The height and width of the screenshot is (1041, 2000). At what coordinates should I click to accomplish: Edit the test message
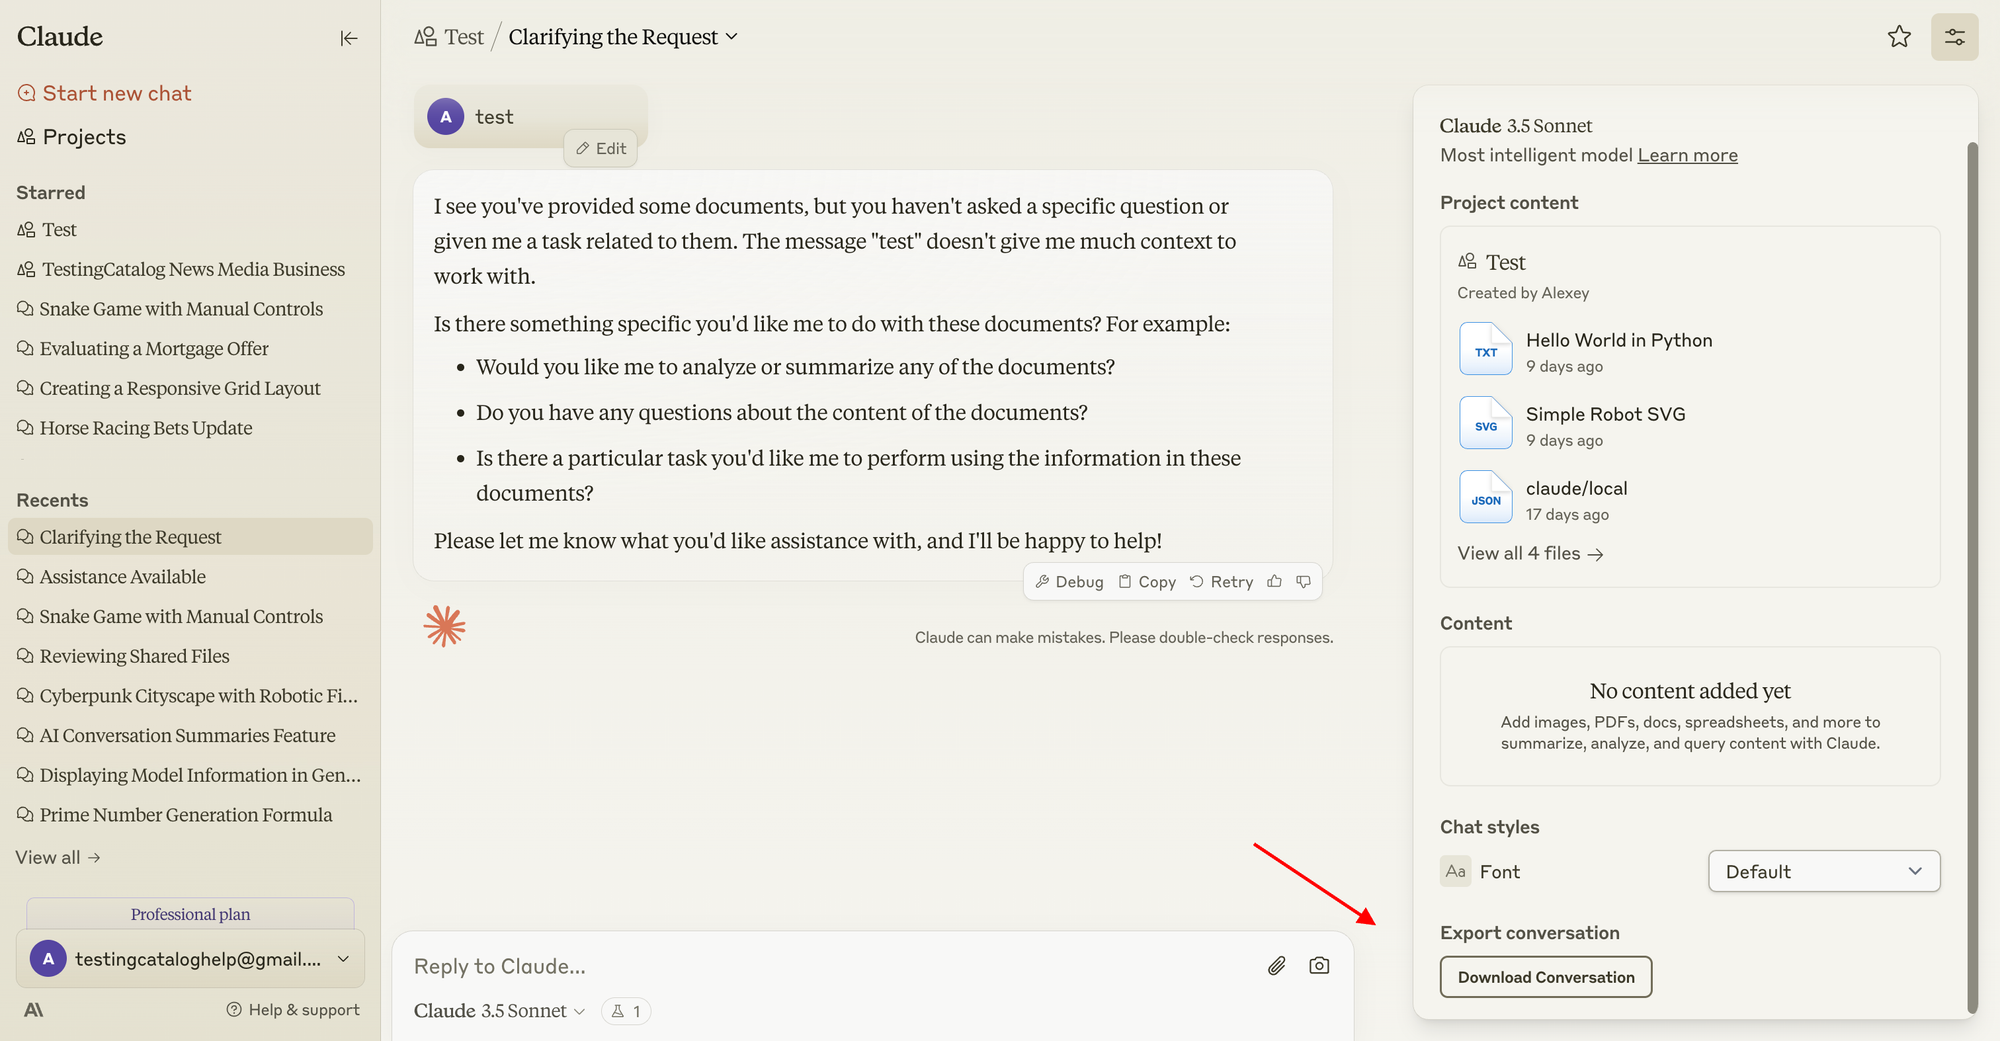tap(601, 149)
